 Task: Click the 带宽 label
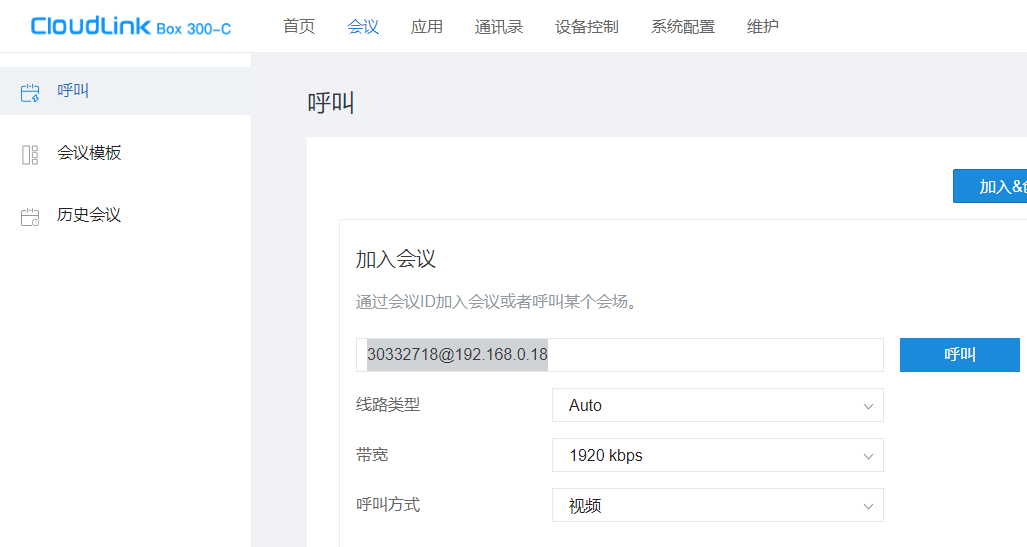tap(372, 455)
